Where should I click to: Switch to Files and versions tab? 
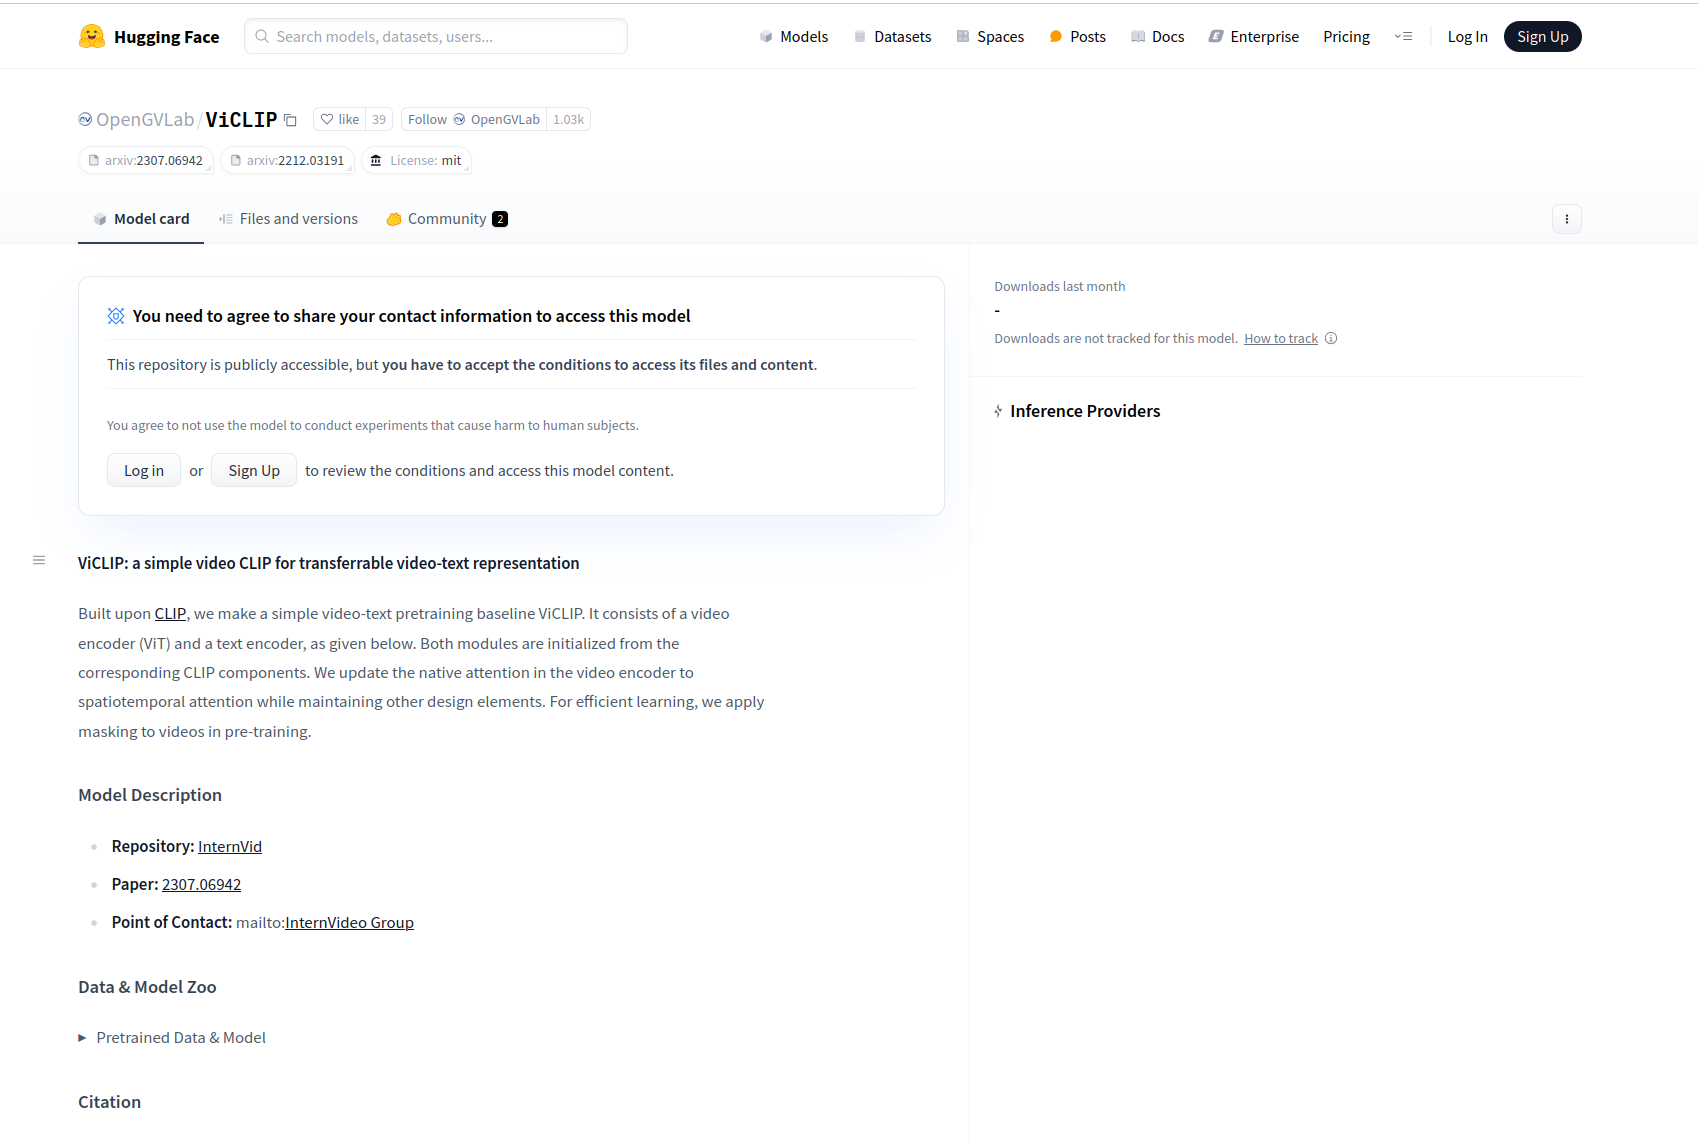288,219
